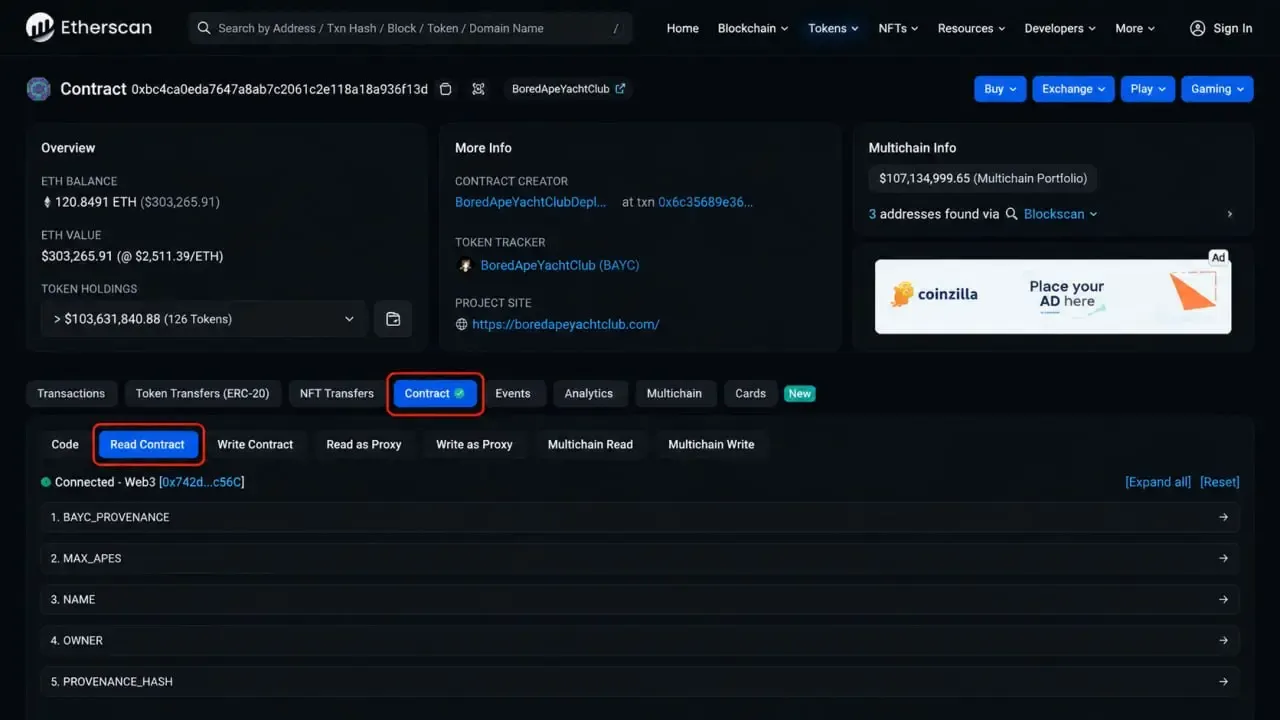Click the Sign In user icon
1280x720 pixels.
(1197, 28)
